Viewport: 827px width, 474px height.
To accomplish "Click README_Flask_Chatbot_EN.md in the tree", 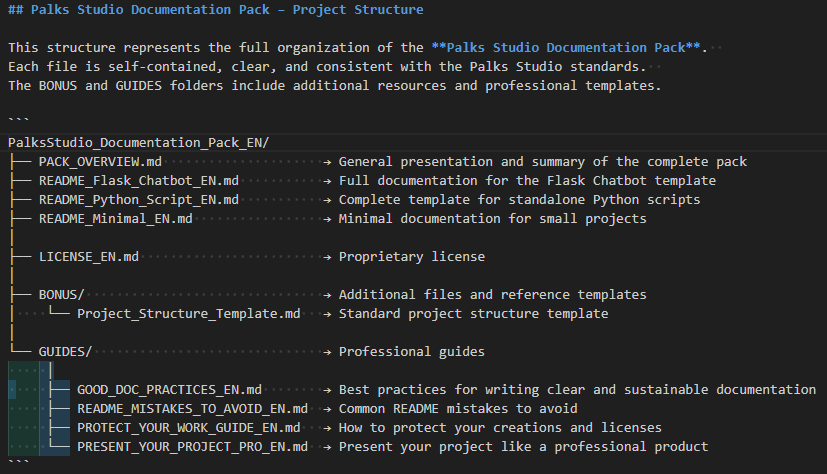I will point(139,181).
